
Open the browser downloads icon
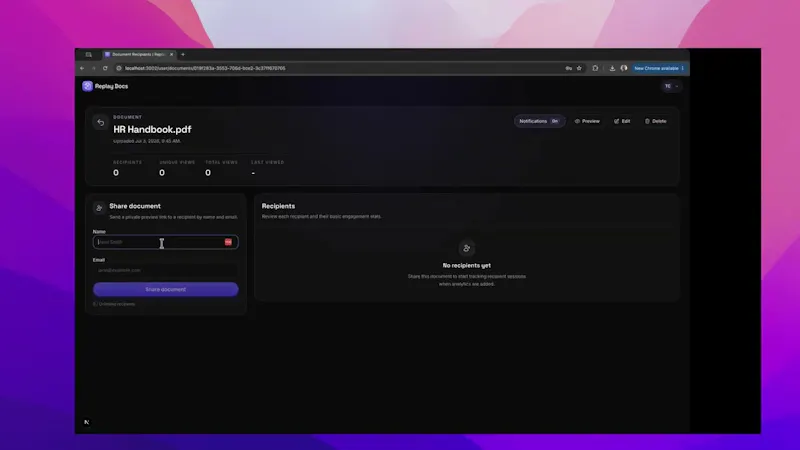click(x=612, y=68)
